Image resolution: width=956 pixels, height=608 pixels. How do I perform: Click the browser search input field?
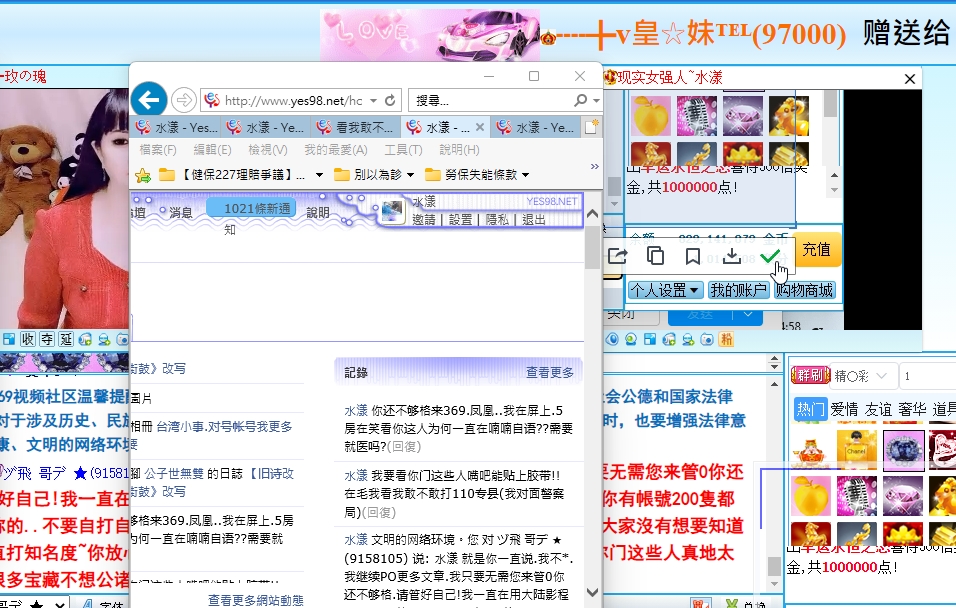(x=490, y=100)
